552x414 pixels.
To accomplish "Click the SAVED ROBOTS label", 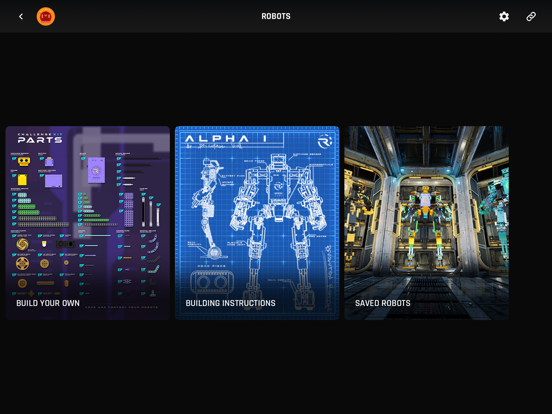I will 383,303.
